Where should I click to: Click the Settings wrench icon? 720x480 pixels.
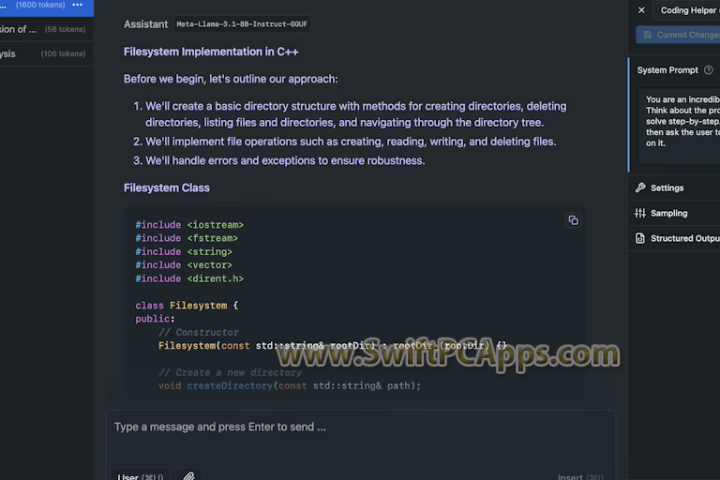pyautogui.click(x=640, y=187)
